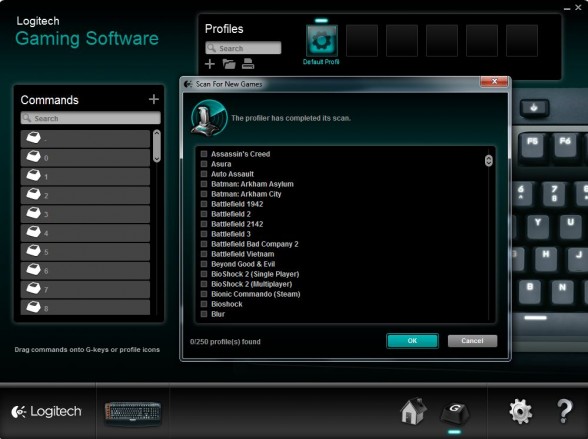Check the Auto Assault checkbox

click(204, 174)
